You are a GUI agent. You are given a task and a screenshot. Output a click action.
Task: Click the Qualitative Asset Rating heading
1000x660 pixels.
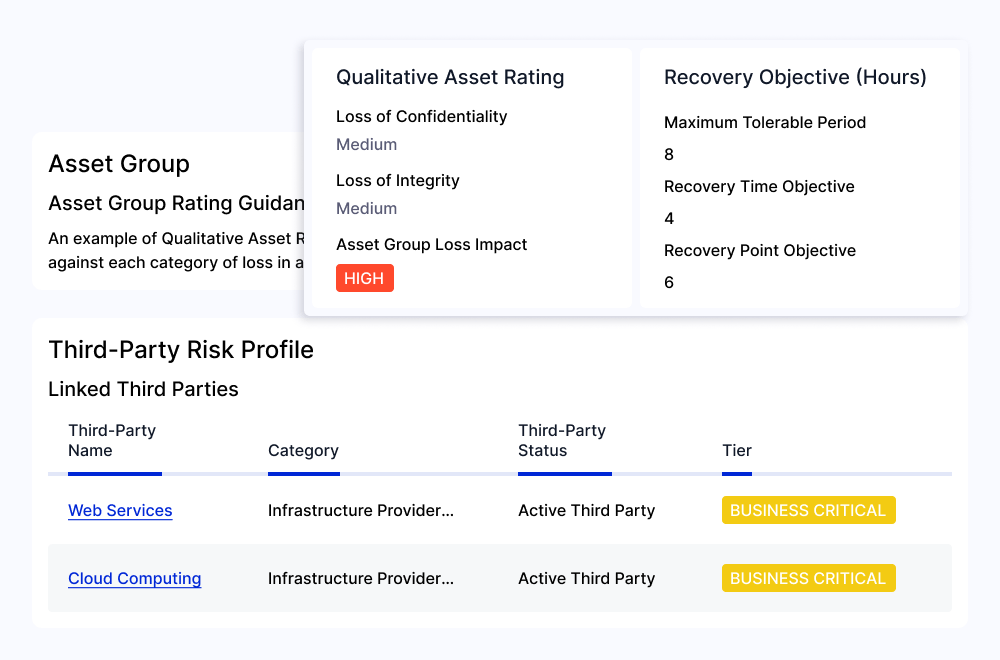coord(450,77)
